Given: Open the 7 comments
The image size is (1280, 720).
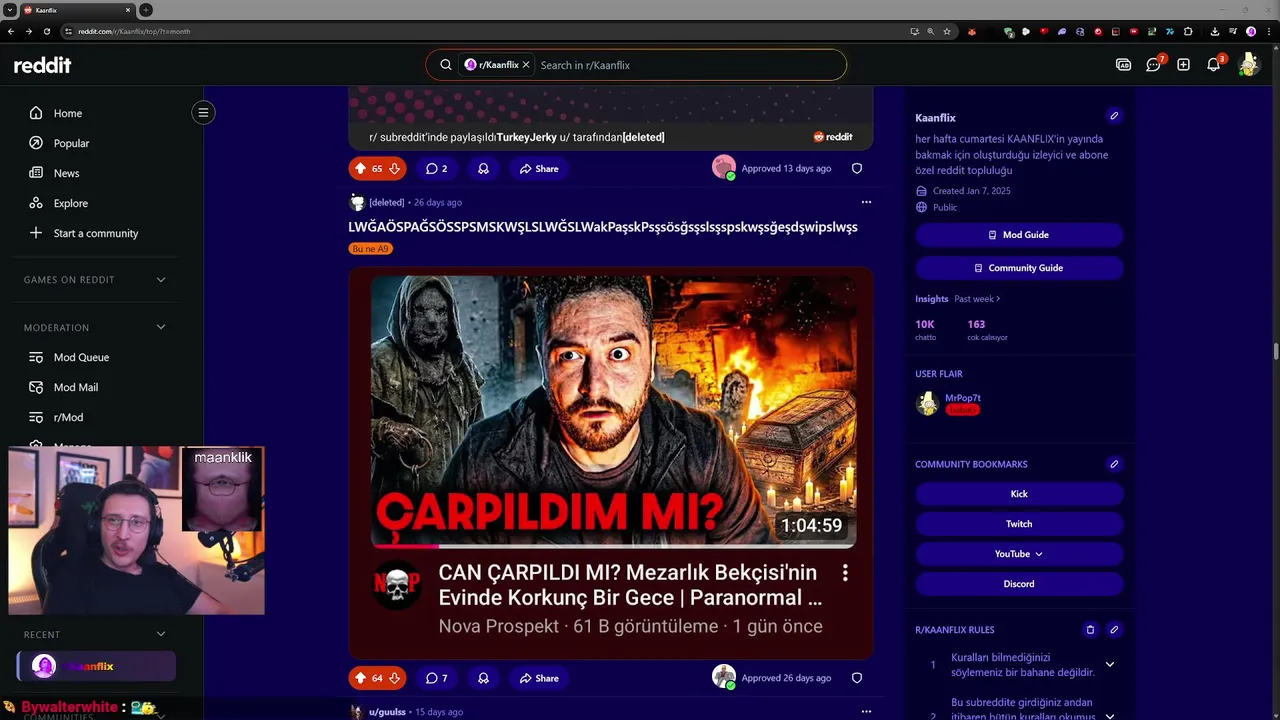Looking at the screenshot, I should click(436, 678).
